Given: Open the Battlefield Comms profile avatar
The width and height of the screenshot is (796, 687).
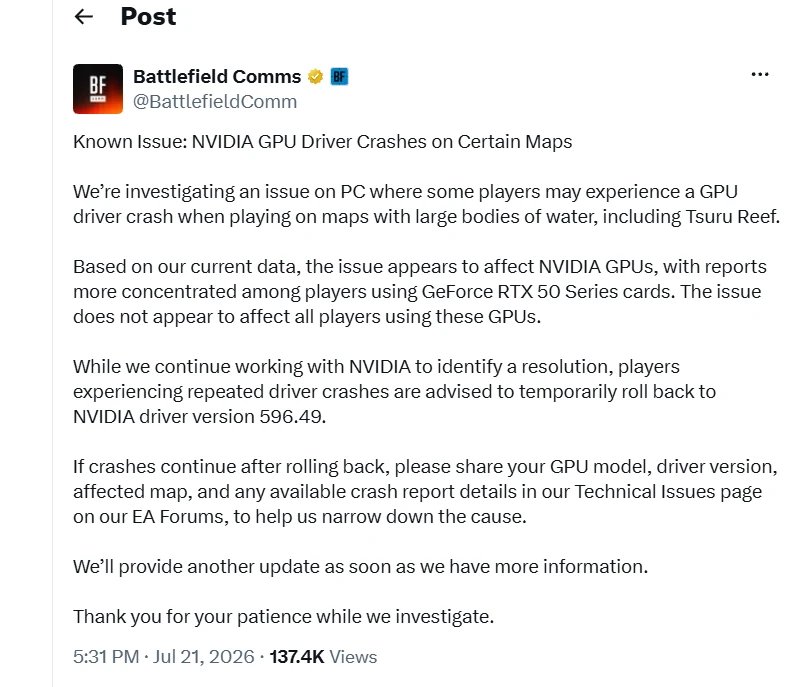Looking at the screenshot, I should point(98,89).
